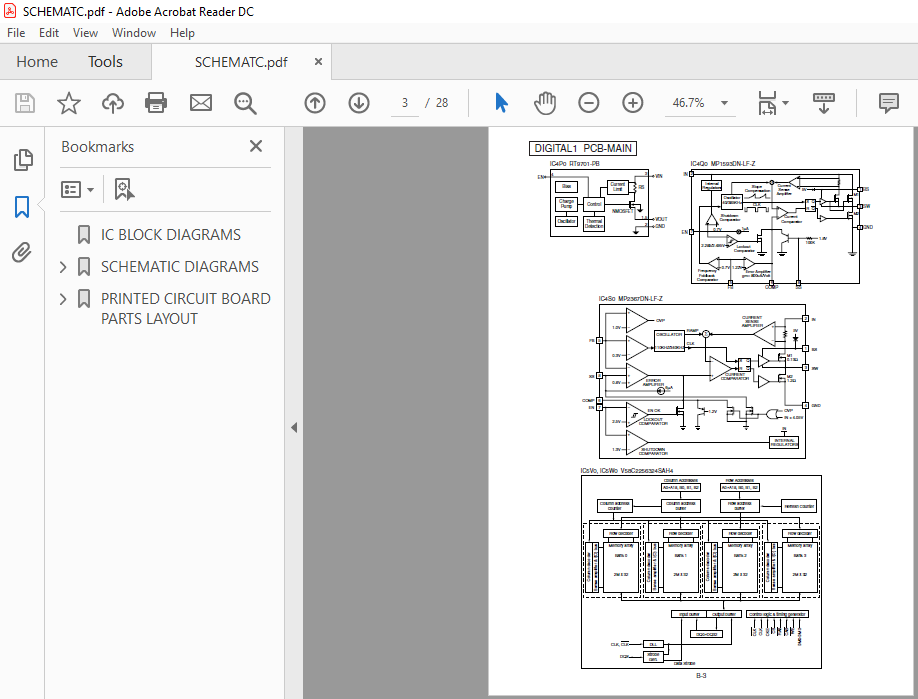The image size is (918, 699).
Task: Open bookmark options list dropdown
Action: pyautogui.click(x=77, y=190)
